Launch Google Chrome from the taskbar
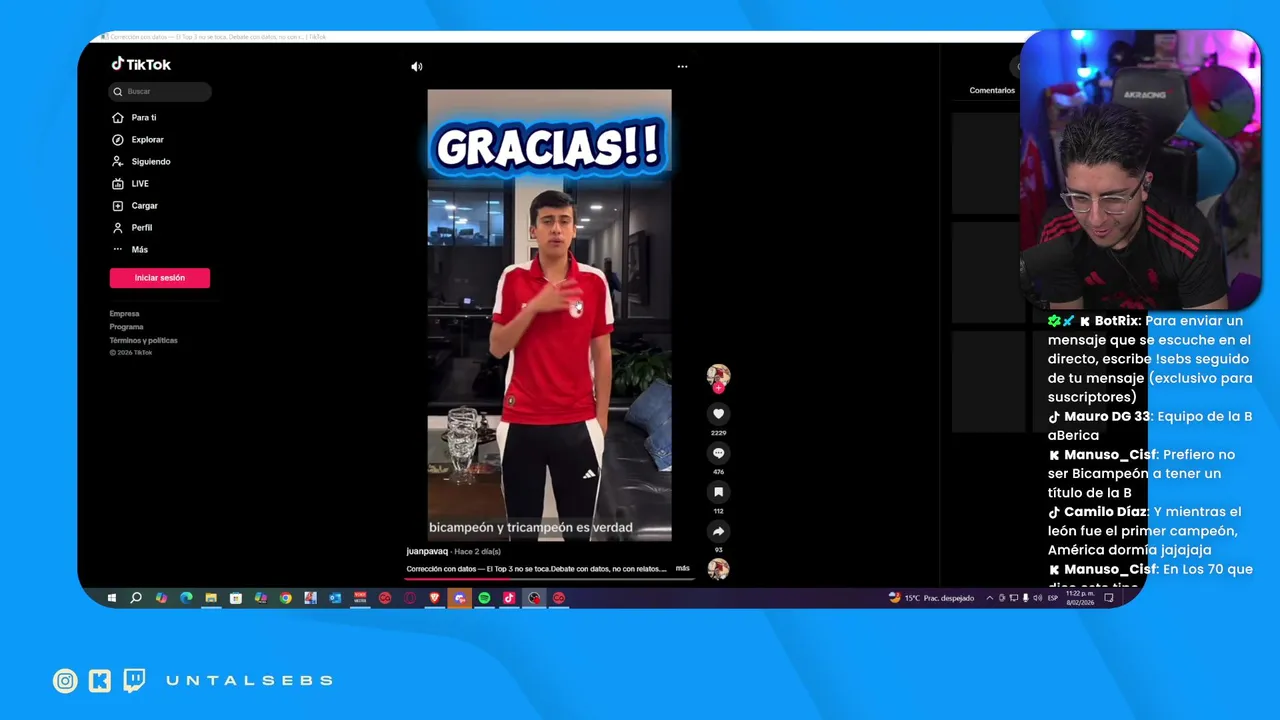Screen dimensions: 1280x720 [x=285, y=598]
